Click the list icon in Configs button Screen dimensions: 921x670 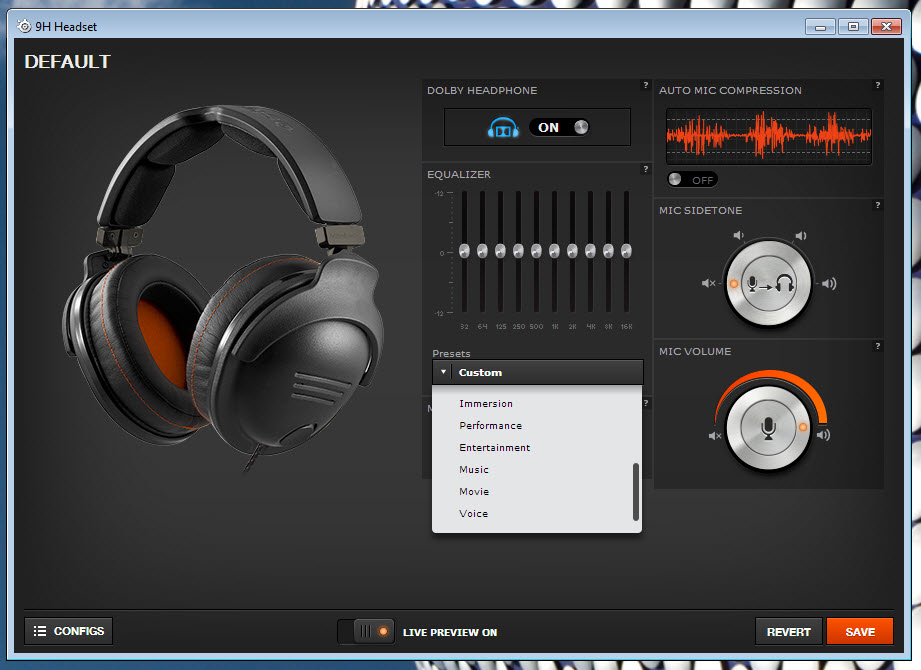tap(40, 631)
